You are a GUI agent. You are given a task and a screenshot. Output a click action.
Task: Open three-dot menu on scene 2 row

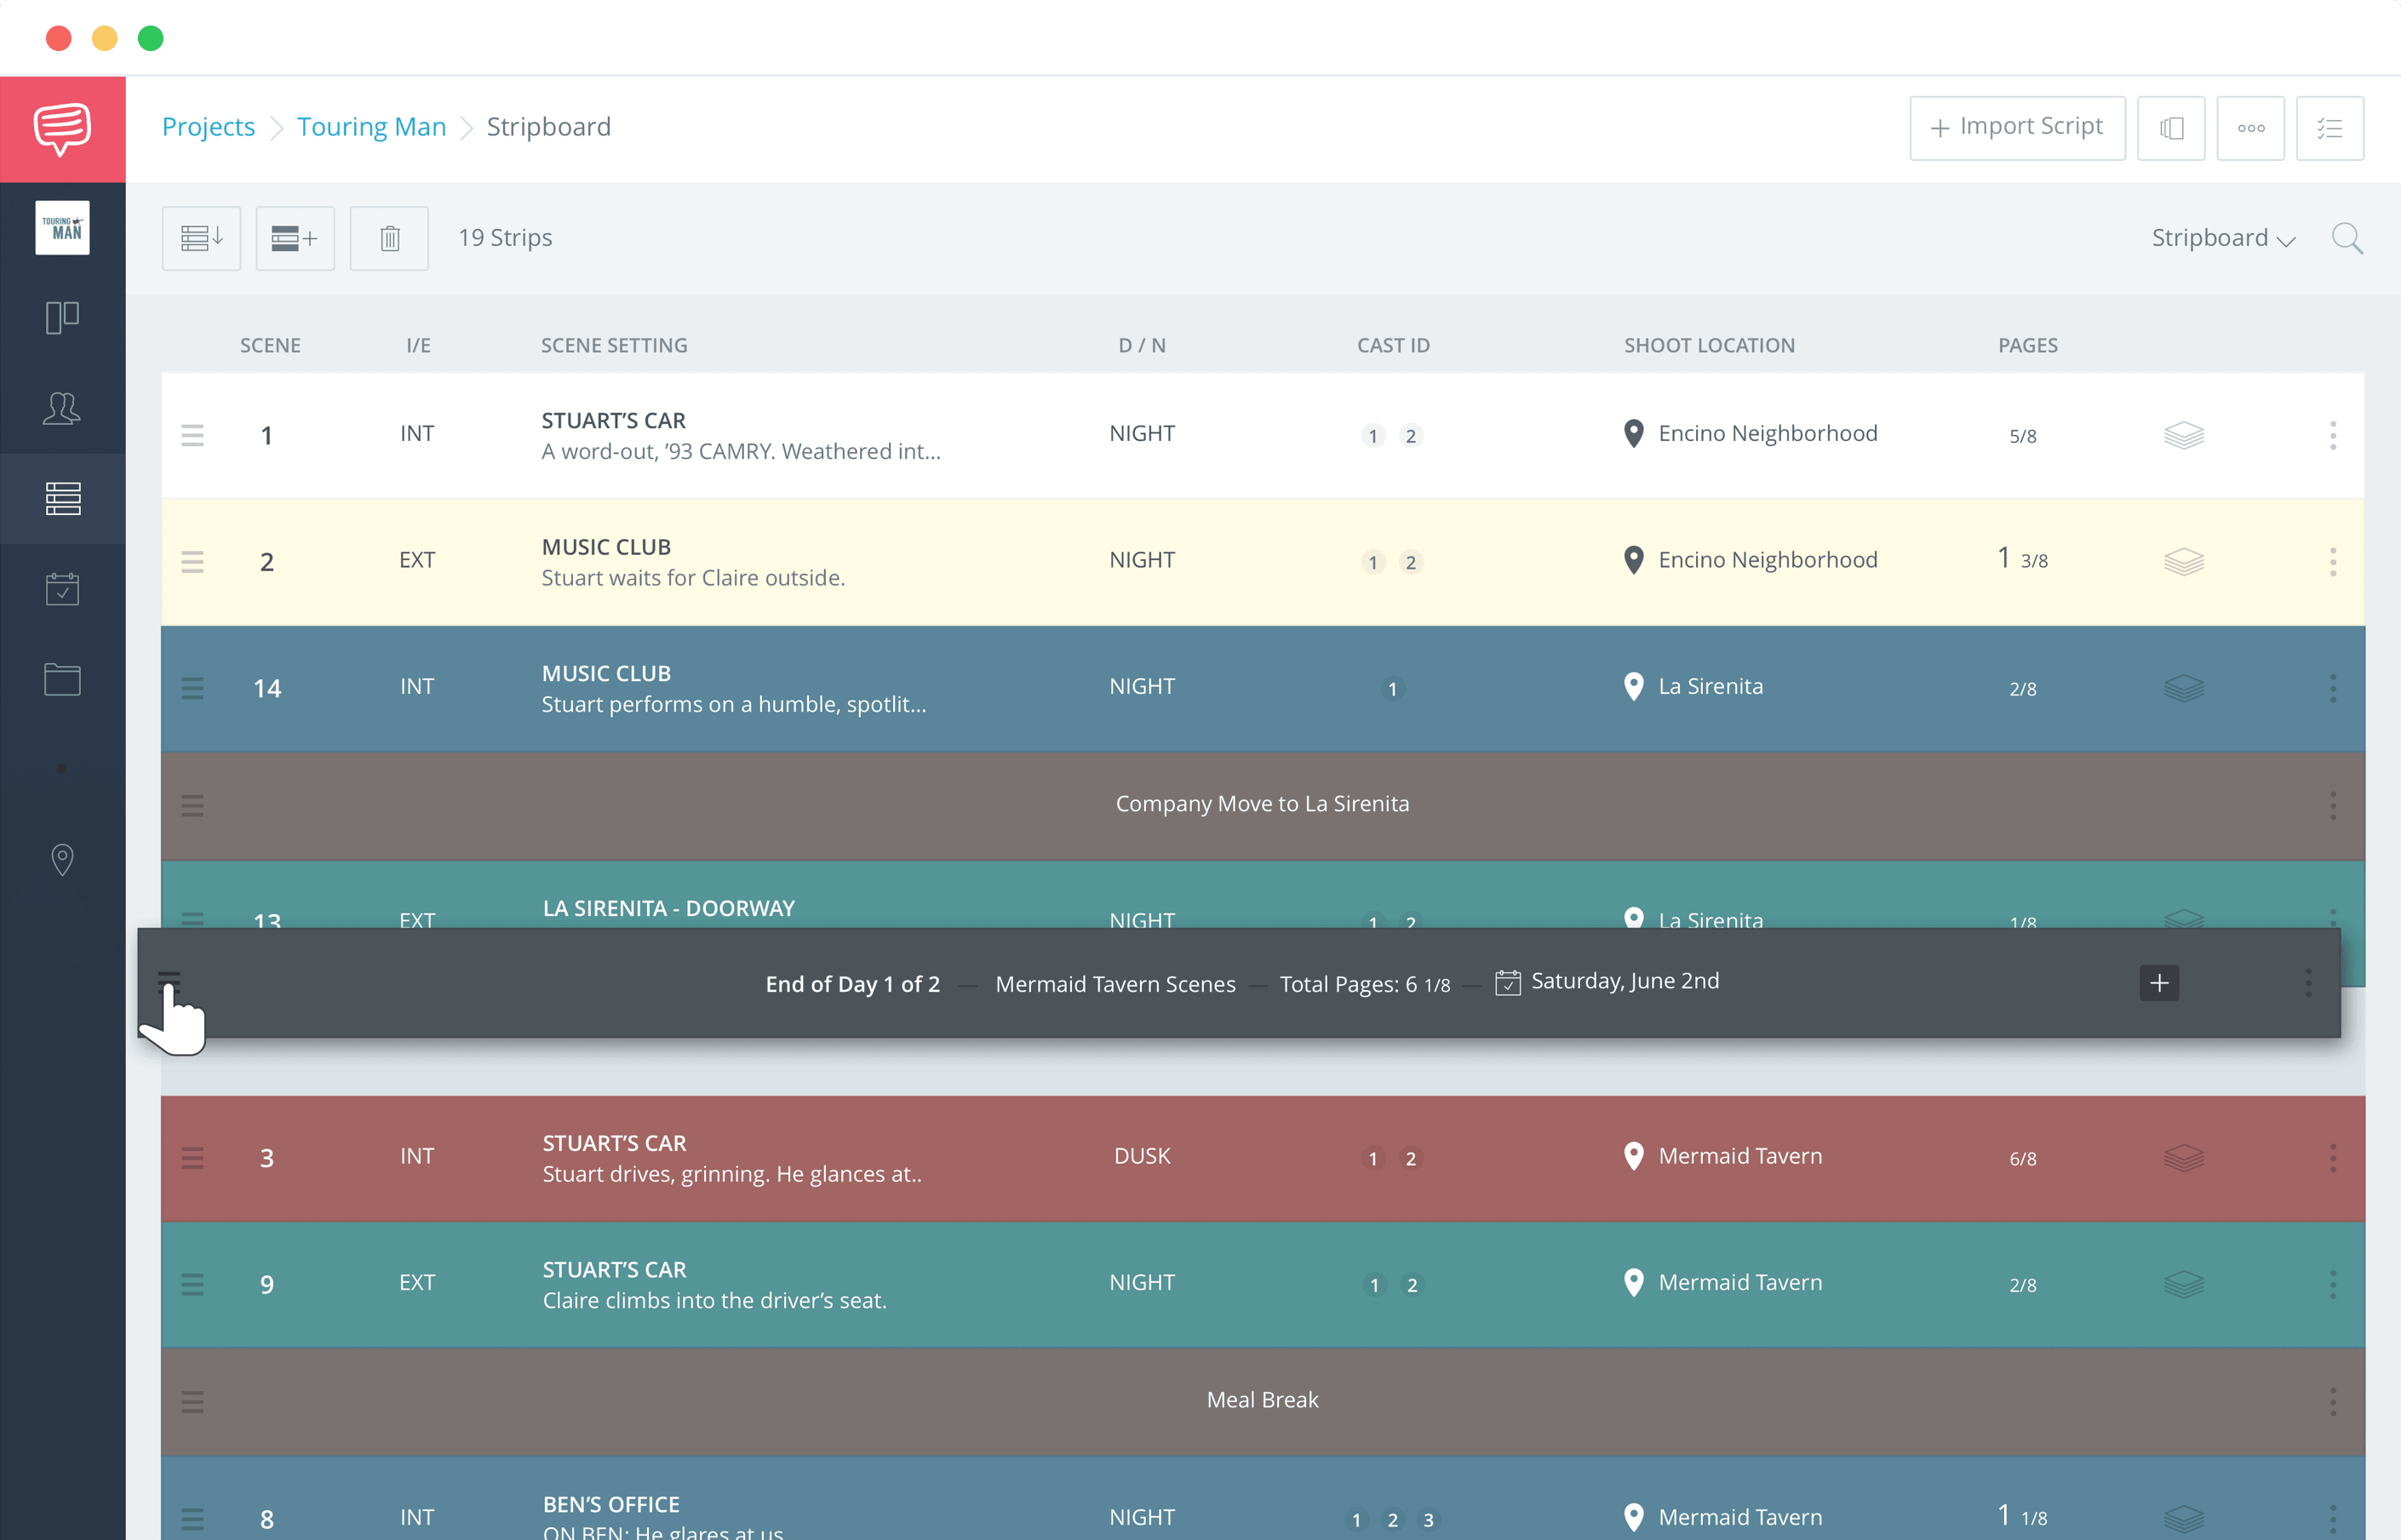2332,561
